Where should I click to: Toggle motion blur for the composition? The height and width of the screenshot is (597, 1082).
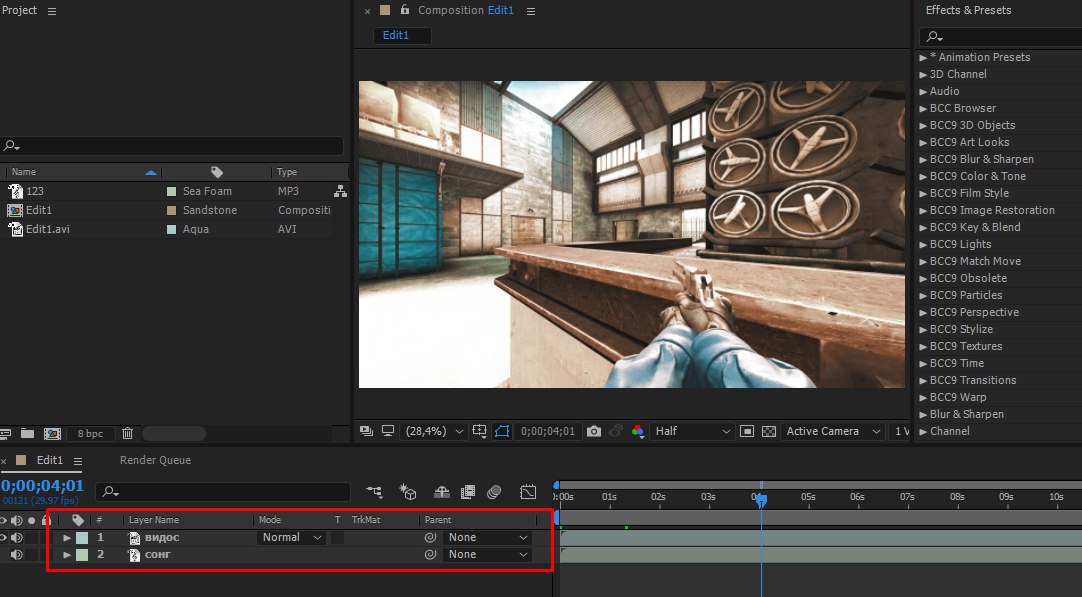pyautogui.click(x=494, y=492)
